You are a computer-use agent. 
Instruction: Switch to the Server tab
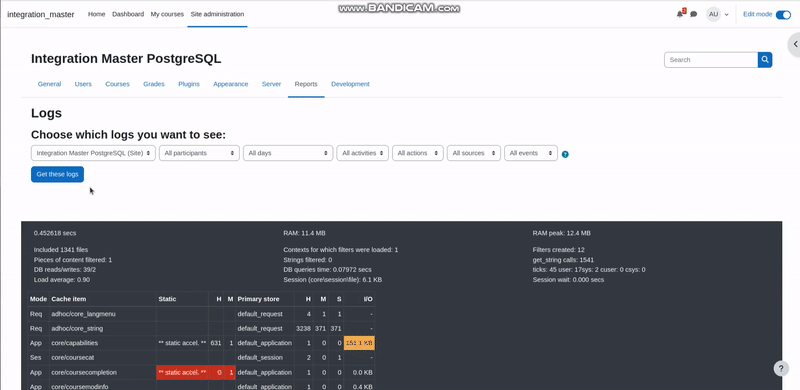point(271,84)
